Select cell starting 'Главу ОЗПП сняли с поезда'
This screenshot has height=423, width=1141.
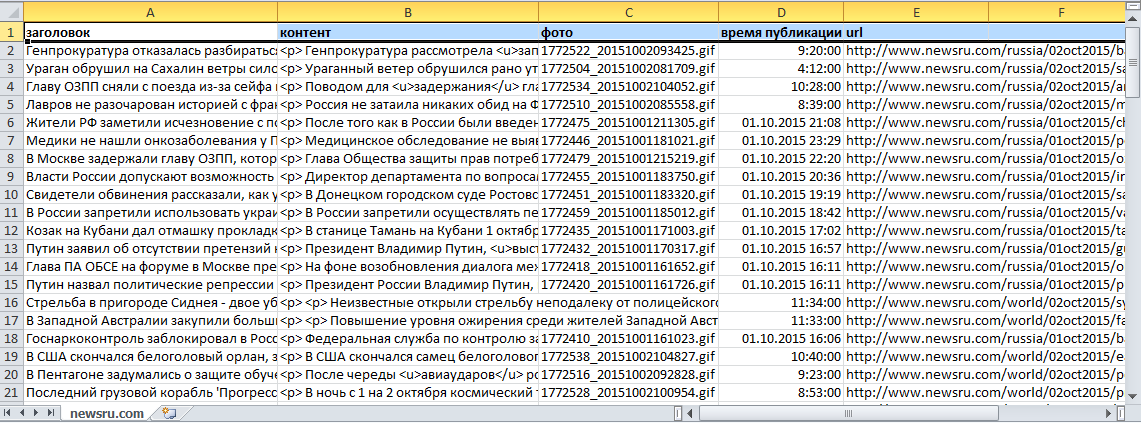(x=151, y=87)
